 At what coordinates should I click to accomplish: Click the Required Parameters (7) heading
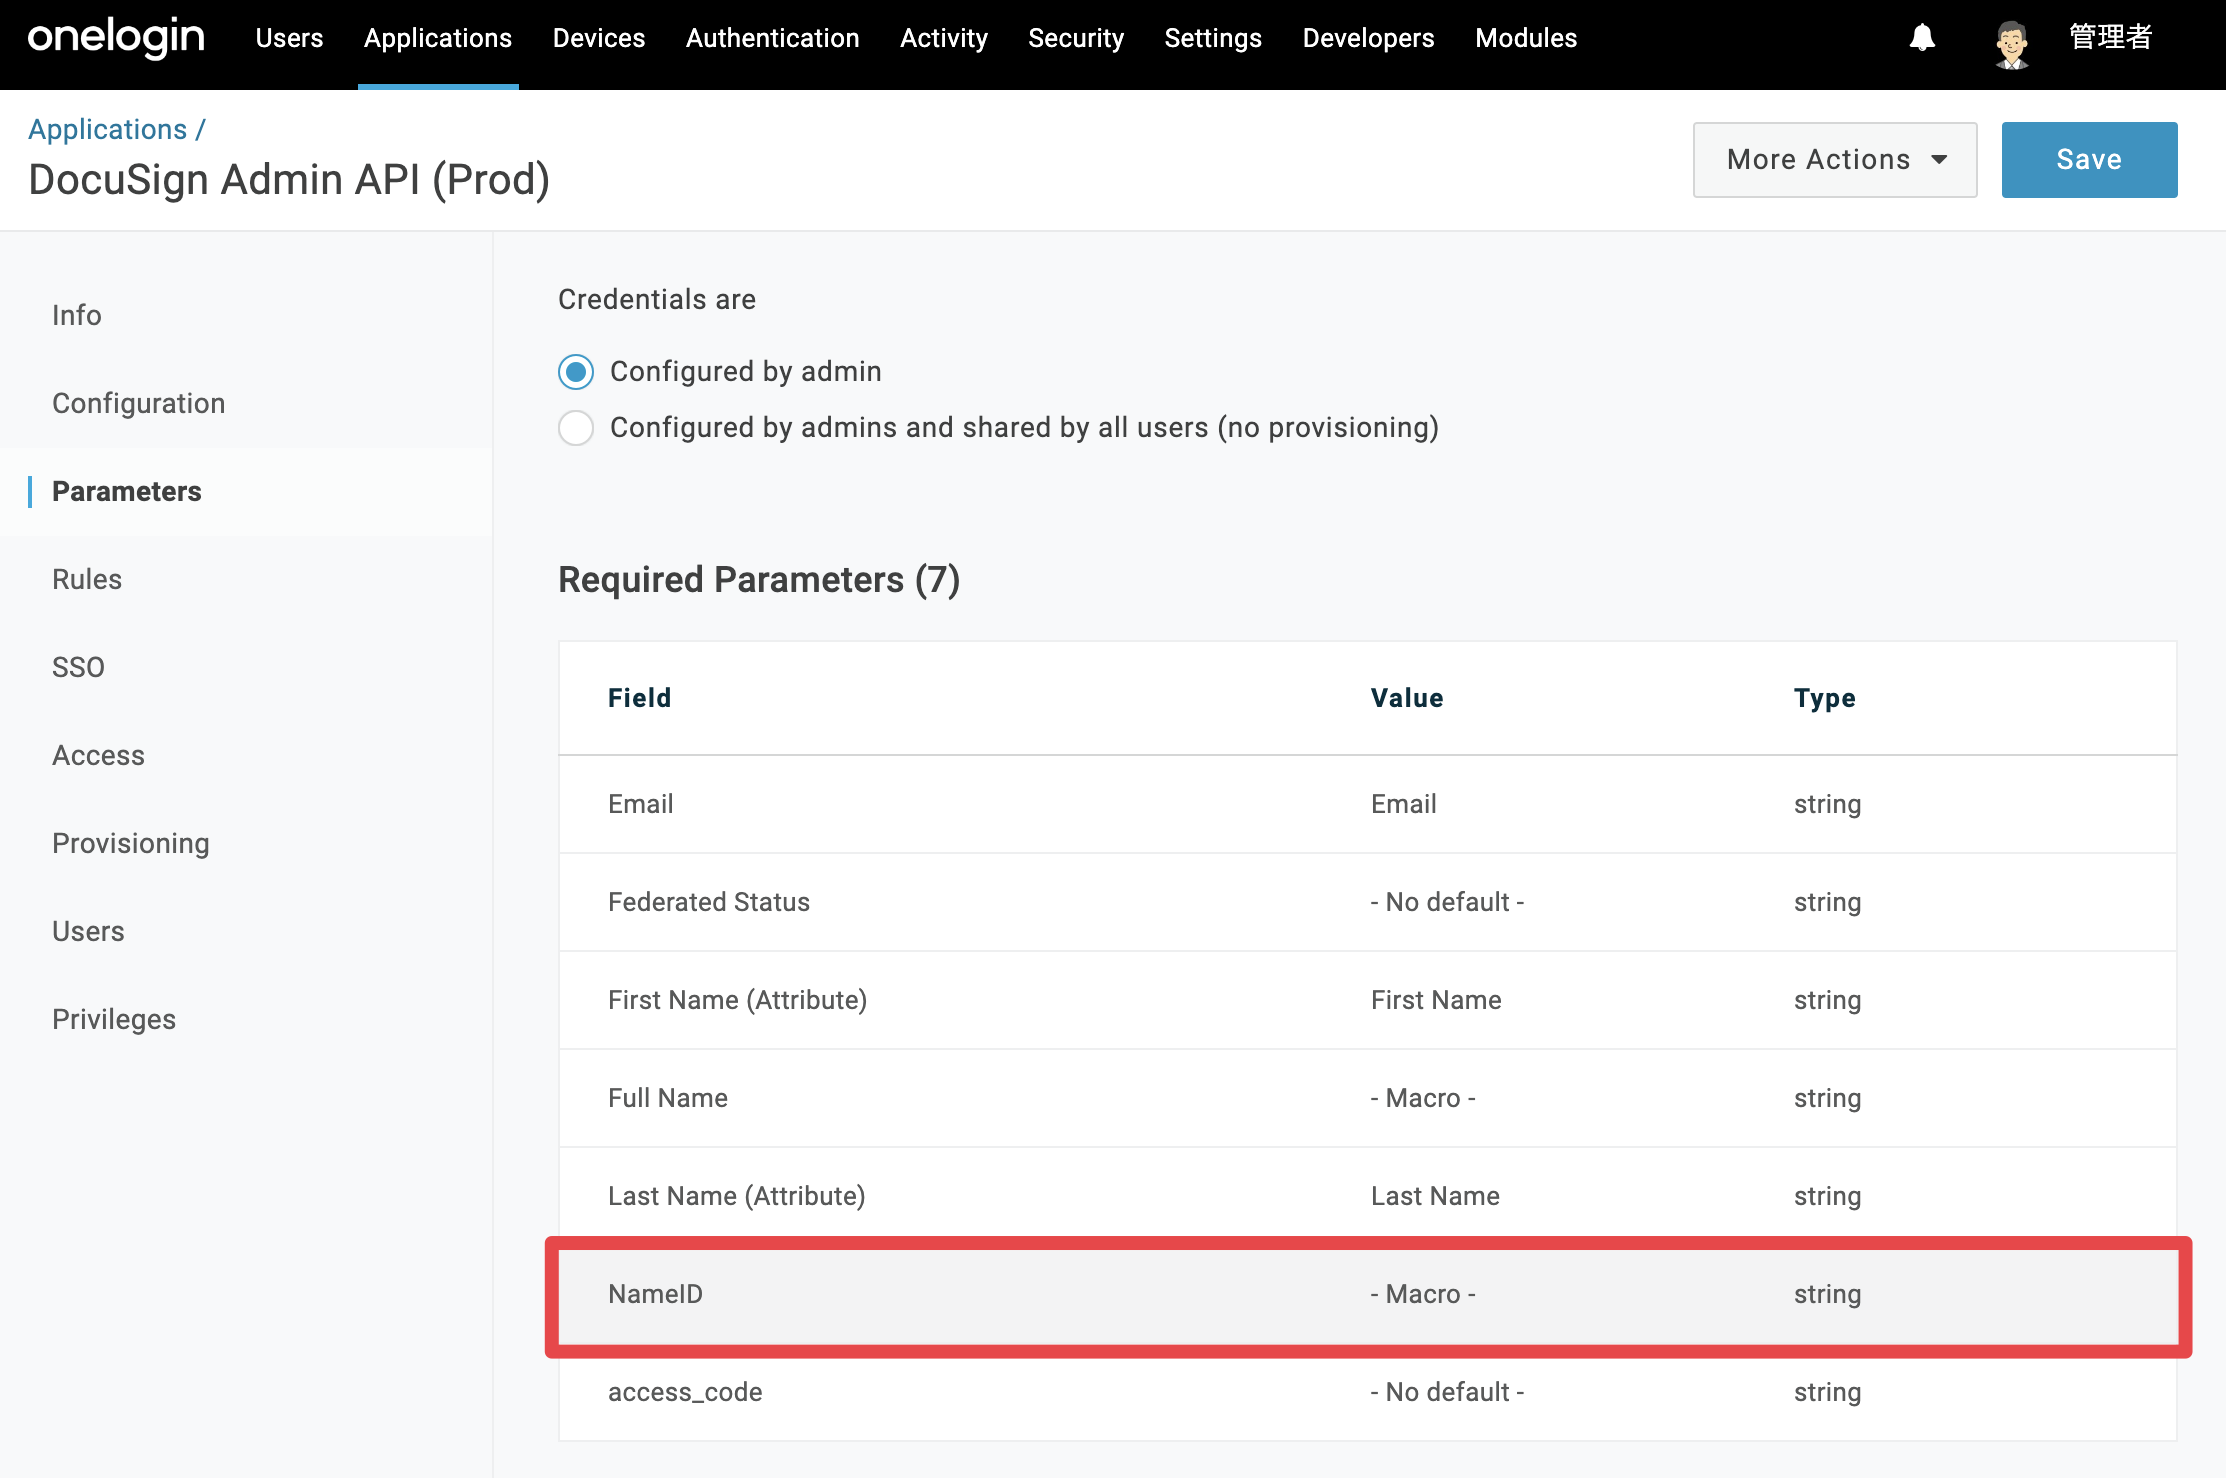point(759,580)
